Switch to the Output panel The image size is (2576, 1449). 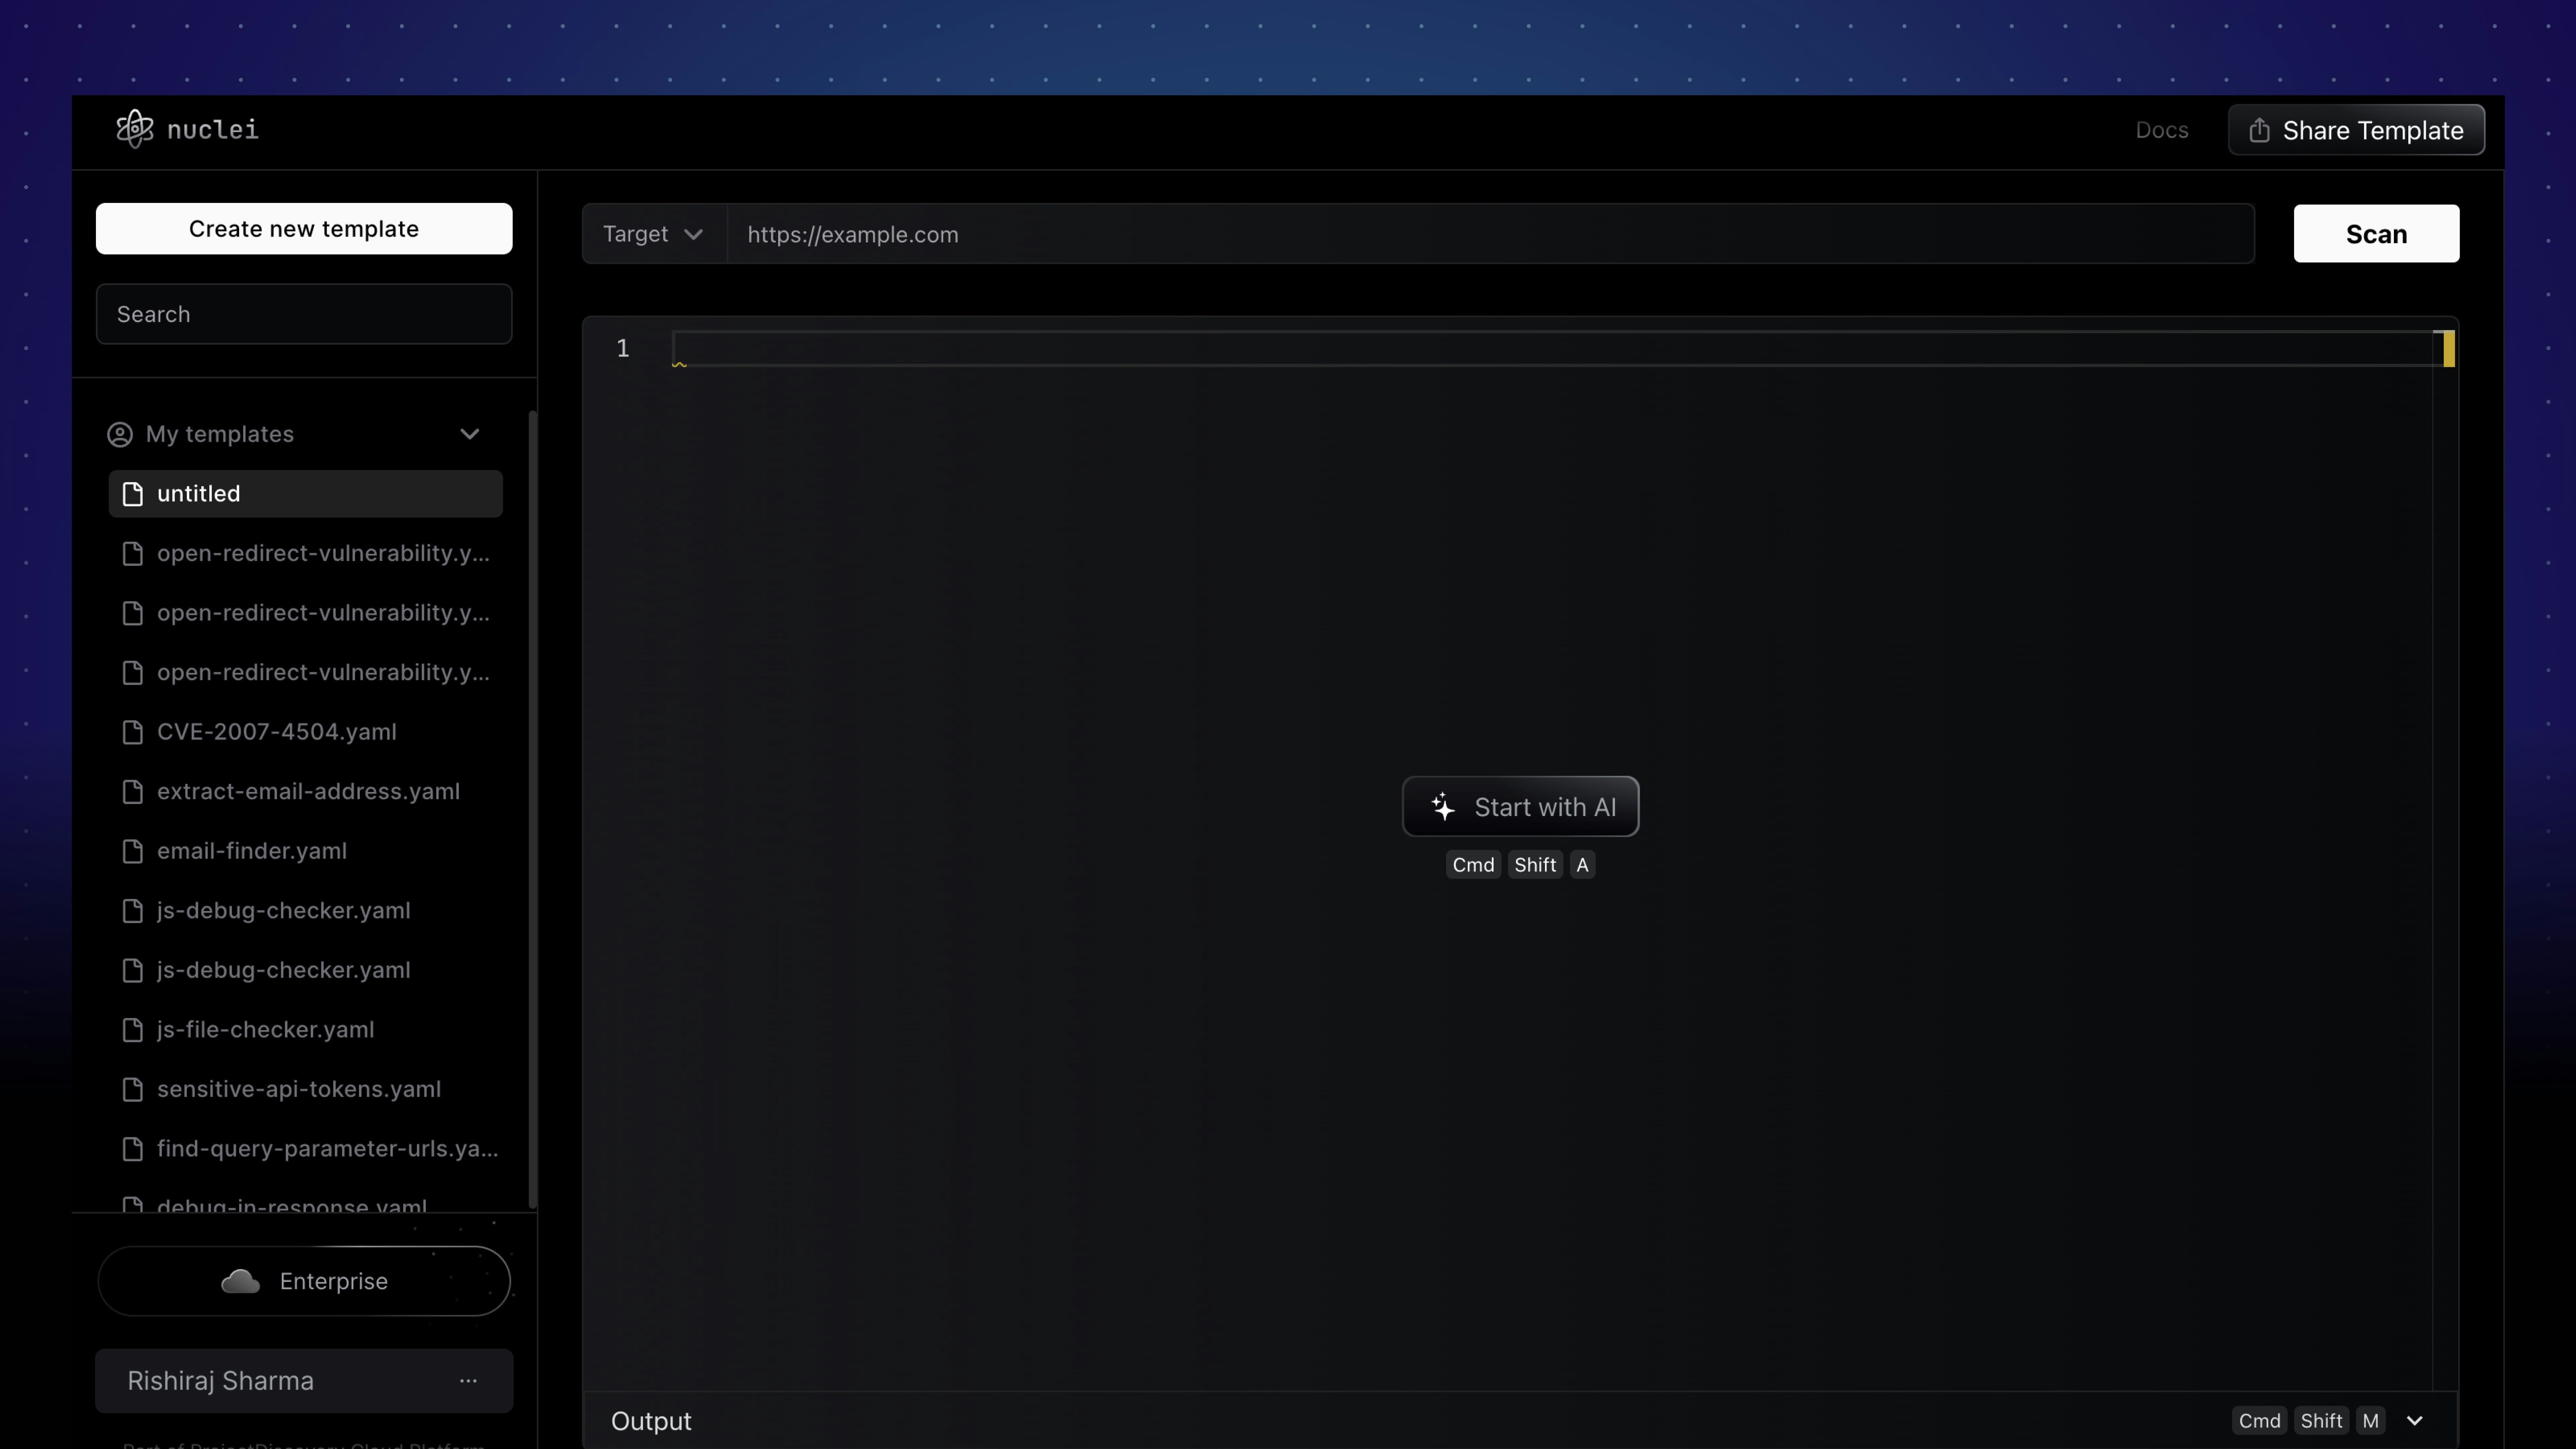651,1420
